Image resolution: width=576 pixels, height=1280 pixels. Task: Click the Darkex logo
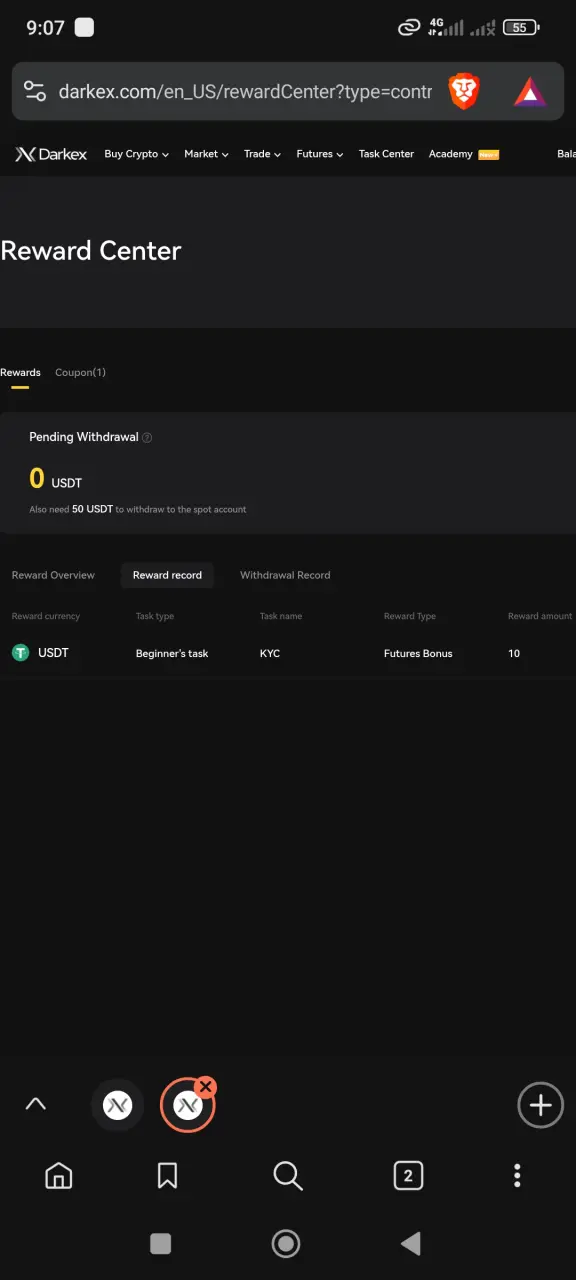[x=51, y=154]
